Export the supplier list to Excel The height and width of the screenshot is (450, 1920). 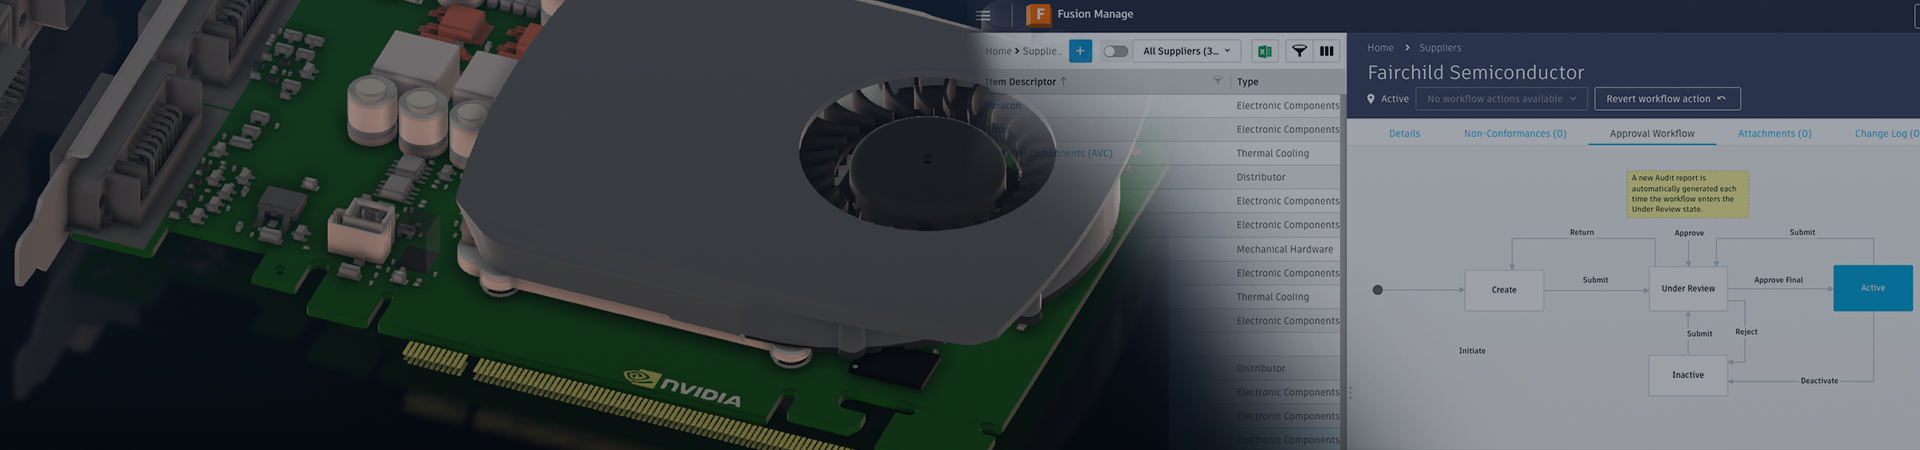[1264, 51]
